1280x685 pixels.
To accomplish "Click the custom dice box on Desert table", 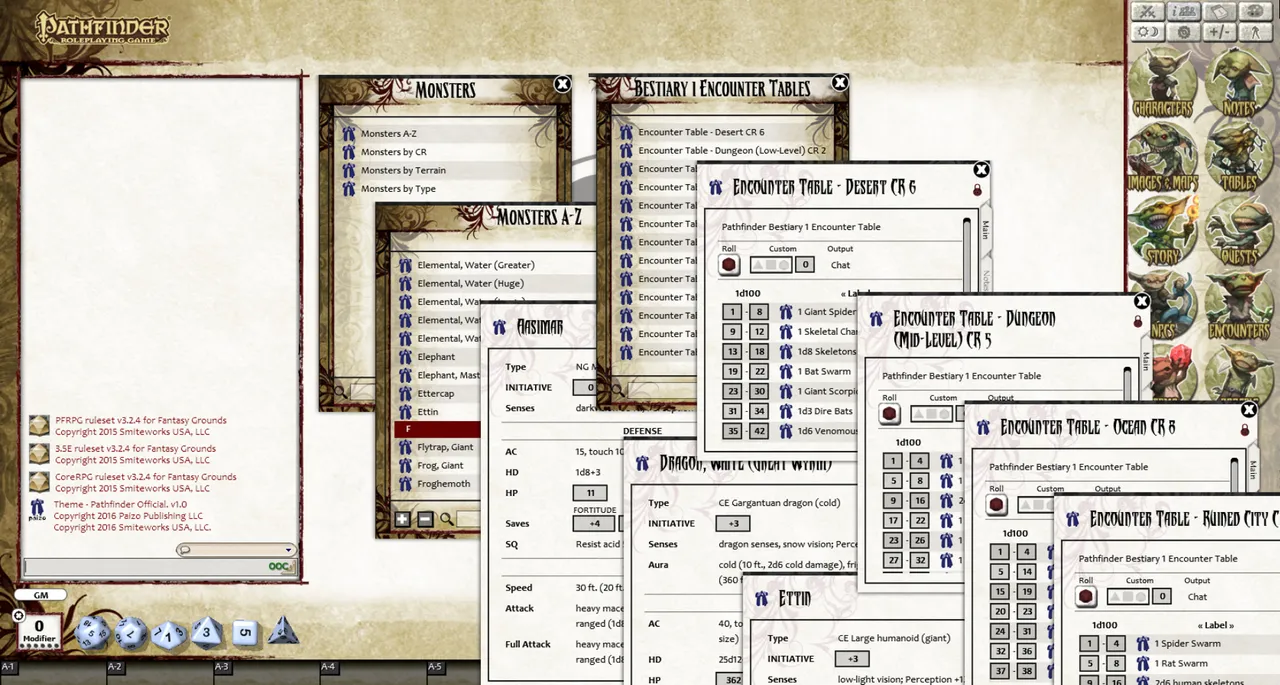I will pyautogui.click(x=770, y=265).
